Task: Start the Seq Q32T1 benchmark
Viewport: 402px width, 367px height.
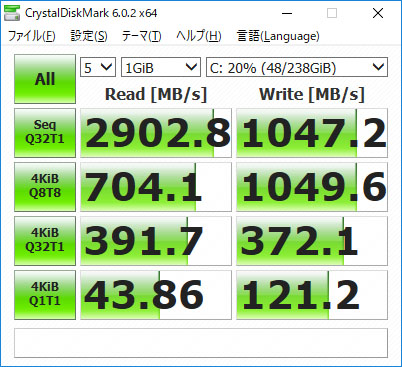Action: (45, 133)
